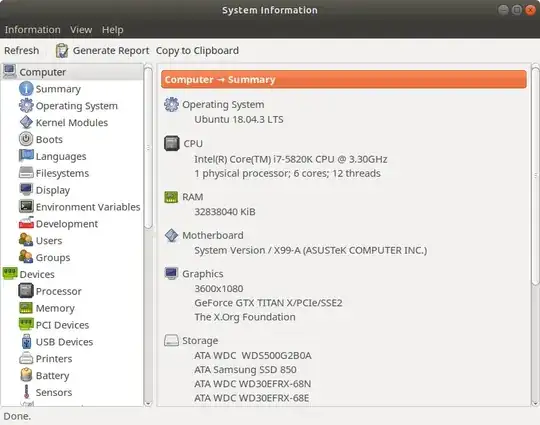
Task: Click the text Ubuntu 18.04.3 LTS
Action: (x=239, y=120)
